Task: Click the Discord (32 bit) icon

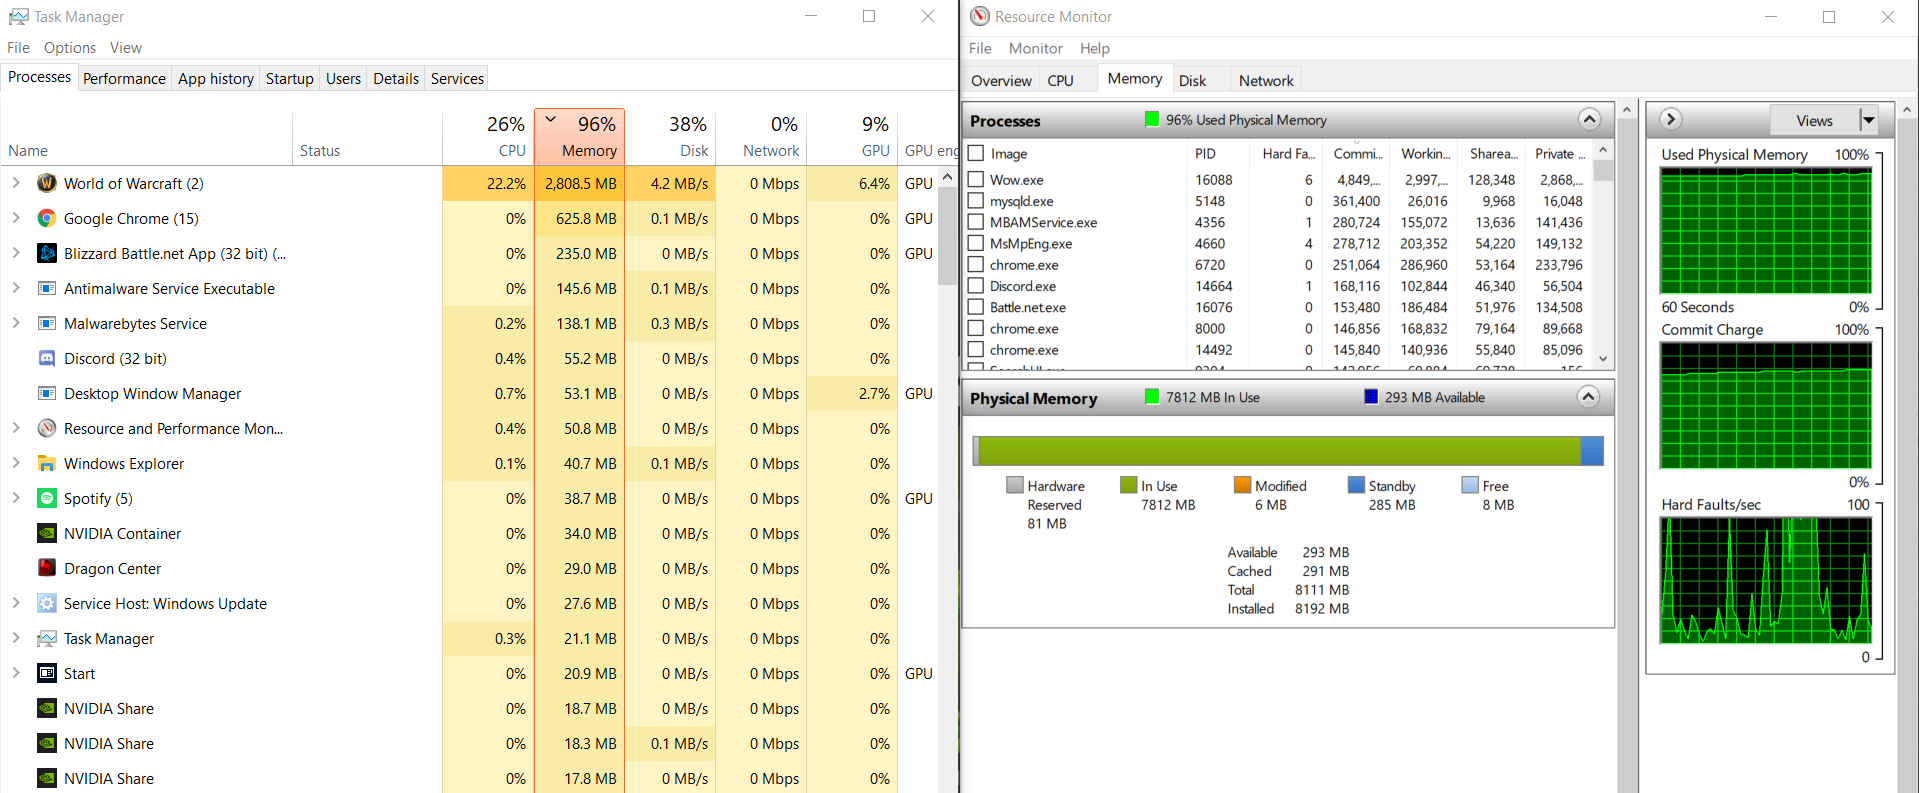Action: click(x=46, y=358)
